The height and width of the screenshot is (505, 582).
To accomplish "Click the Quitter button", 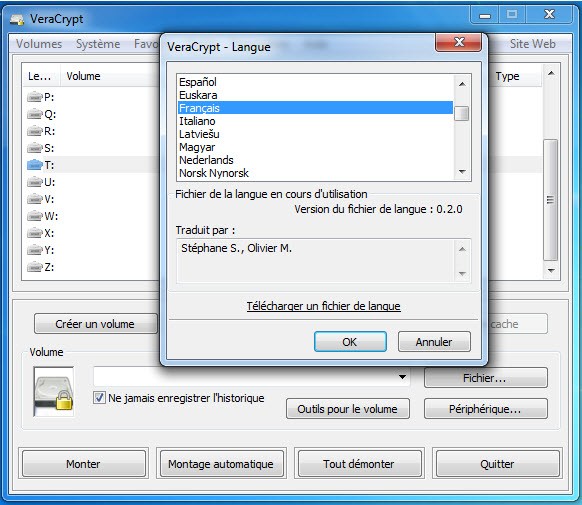I will point(497,464).
